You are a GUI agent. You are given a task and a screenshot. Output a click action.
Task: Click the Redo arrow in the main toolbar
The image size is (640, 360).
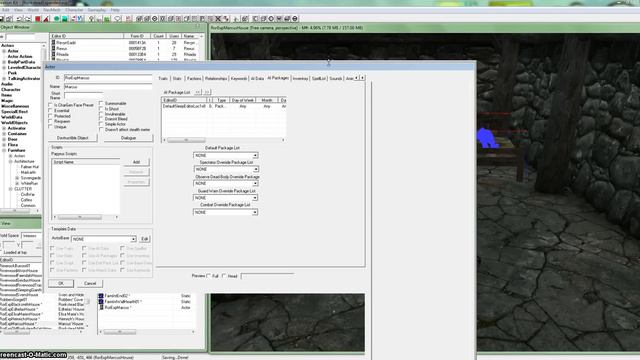(x=27, y=19)
